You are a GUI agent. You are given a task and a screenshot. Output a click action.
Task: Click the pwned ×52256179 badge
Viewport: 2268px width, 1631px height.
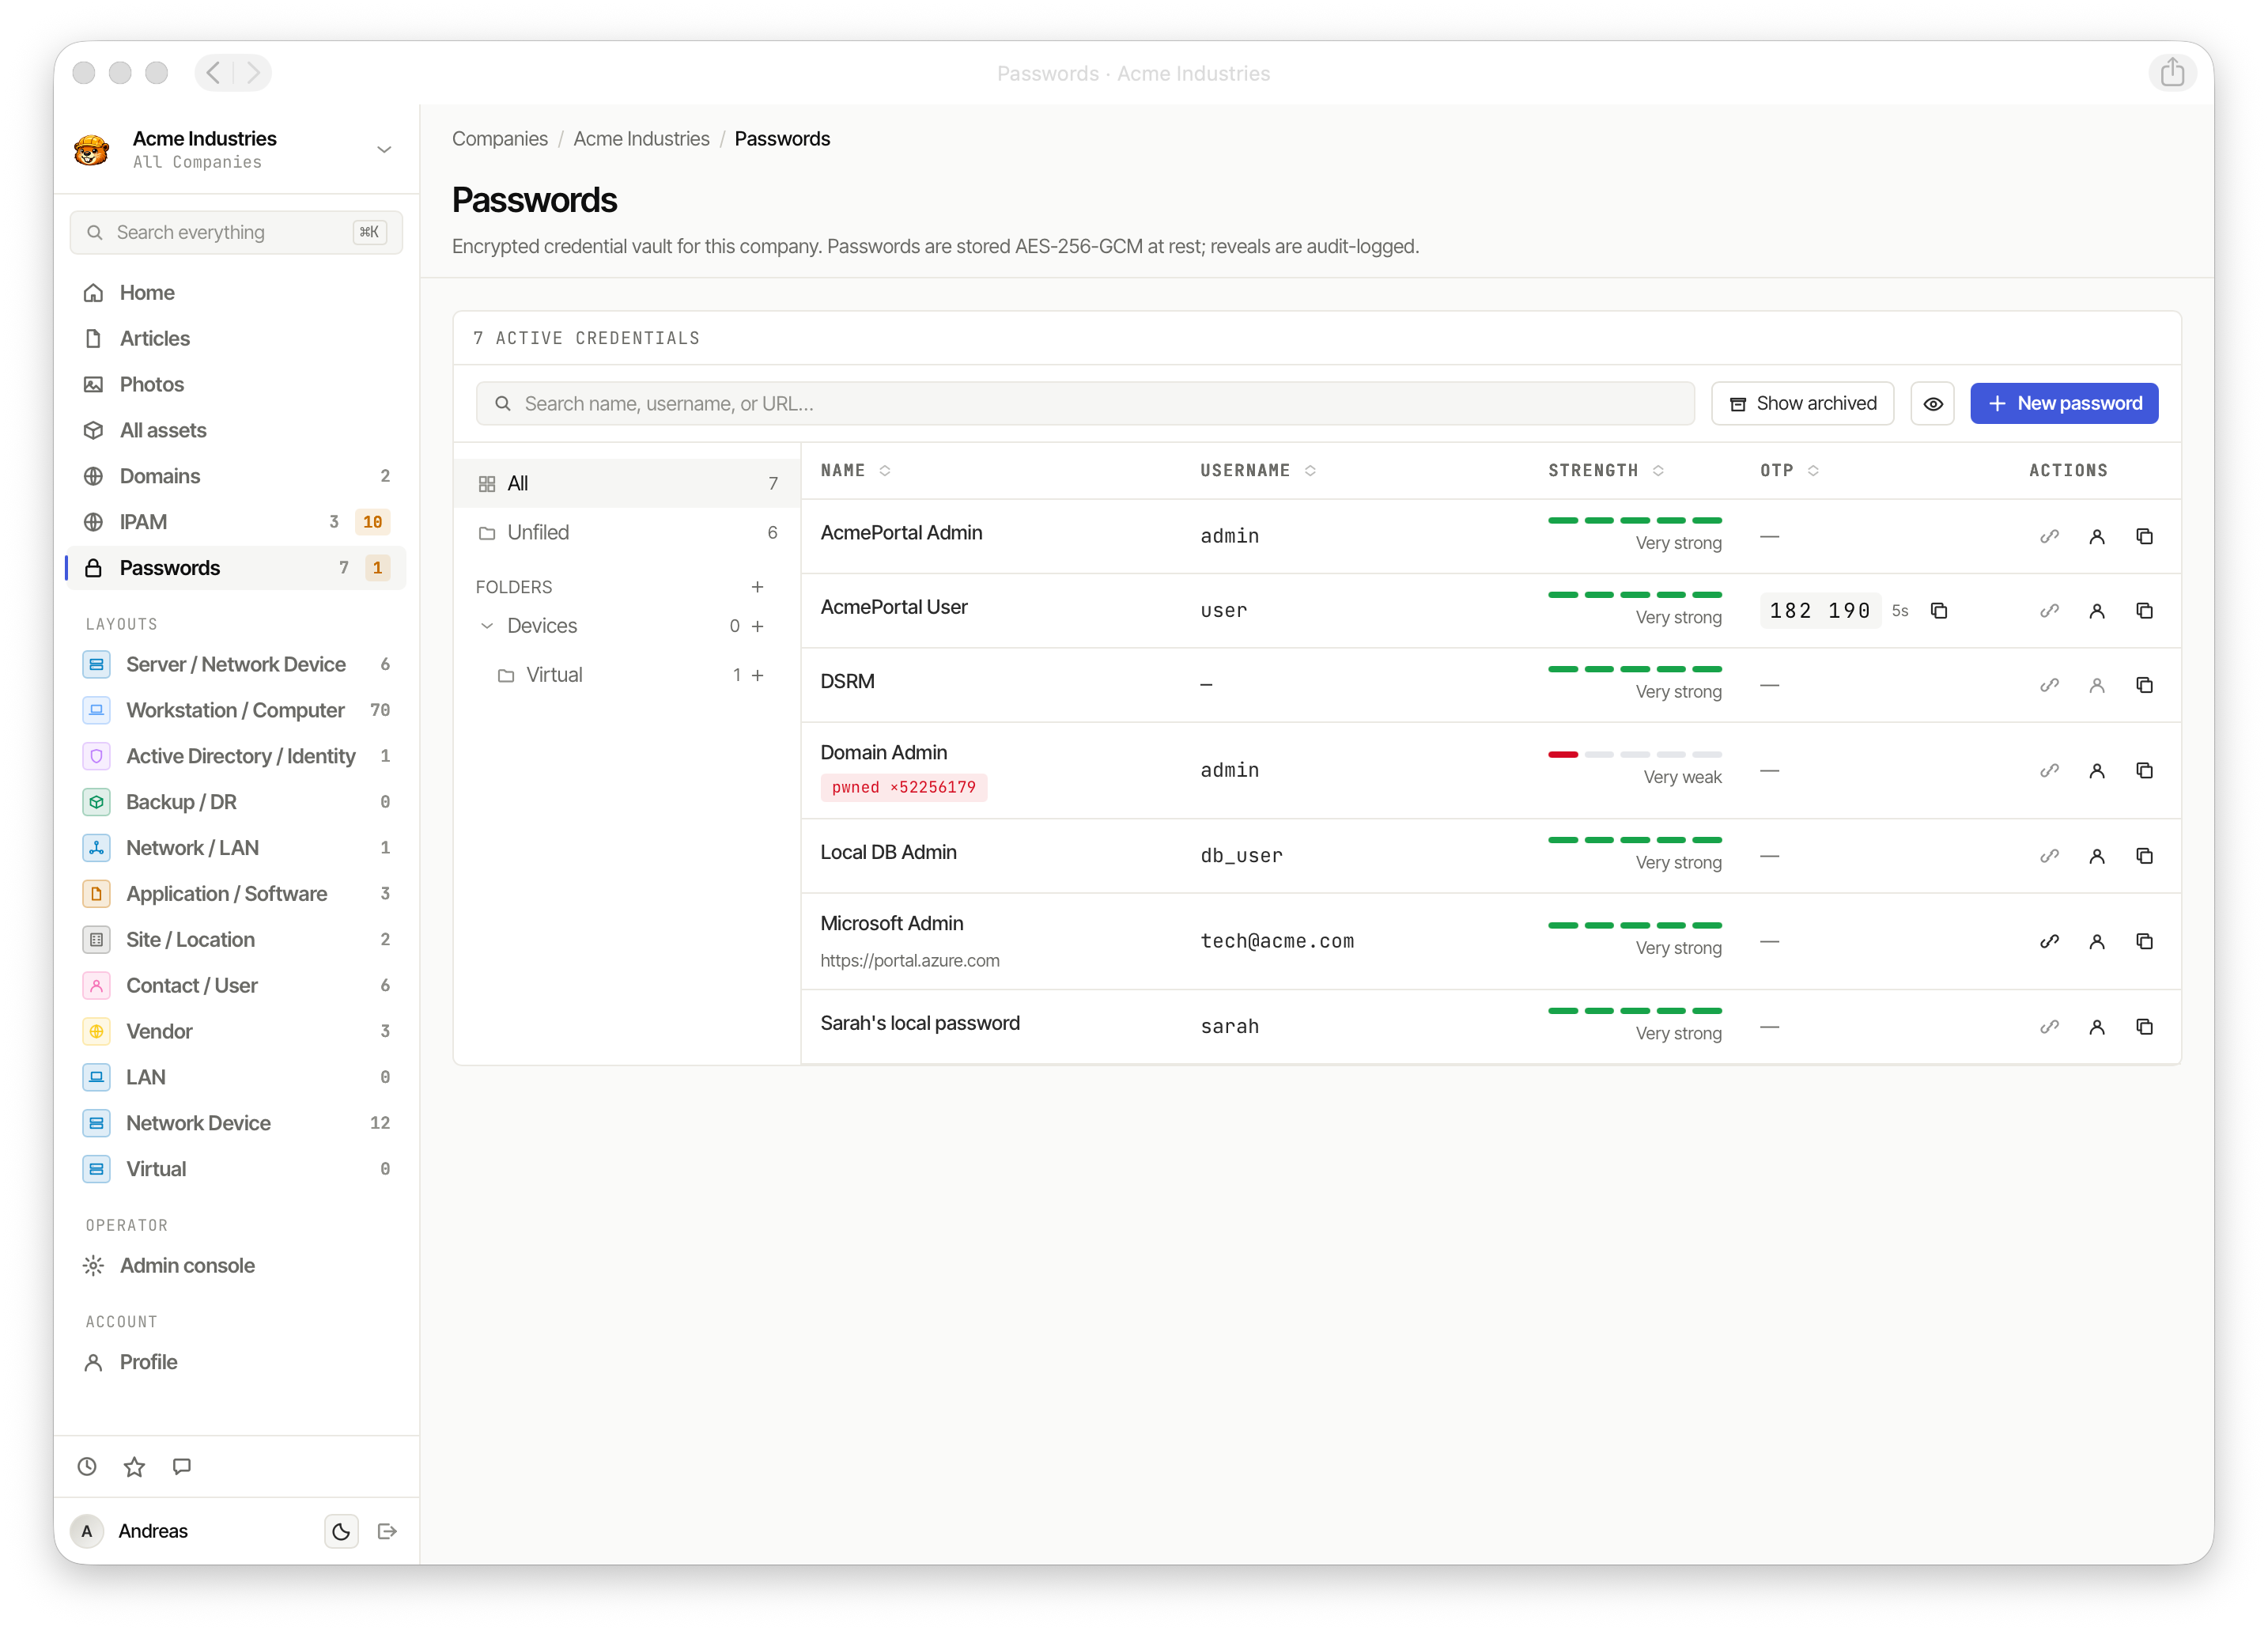(x=904, y=787)
